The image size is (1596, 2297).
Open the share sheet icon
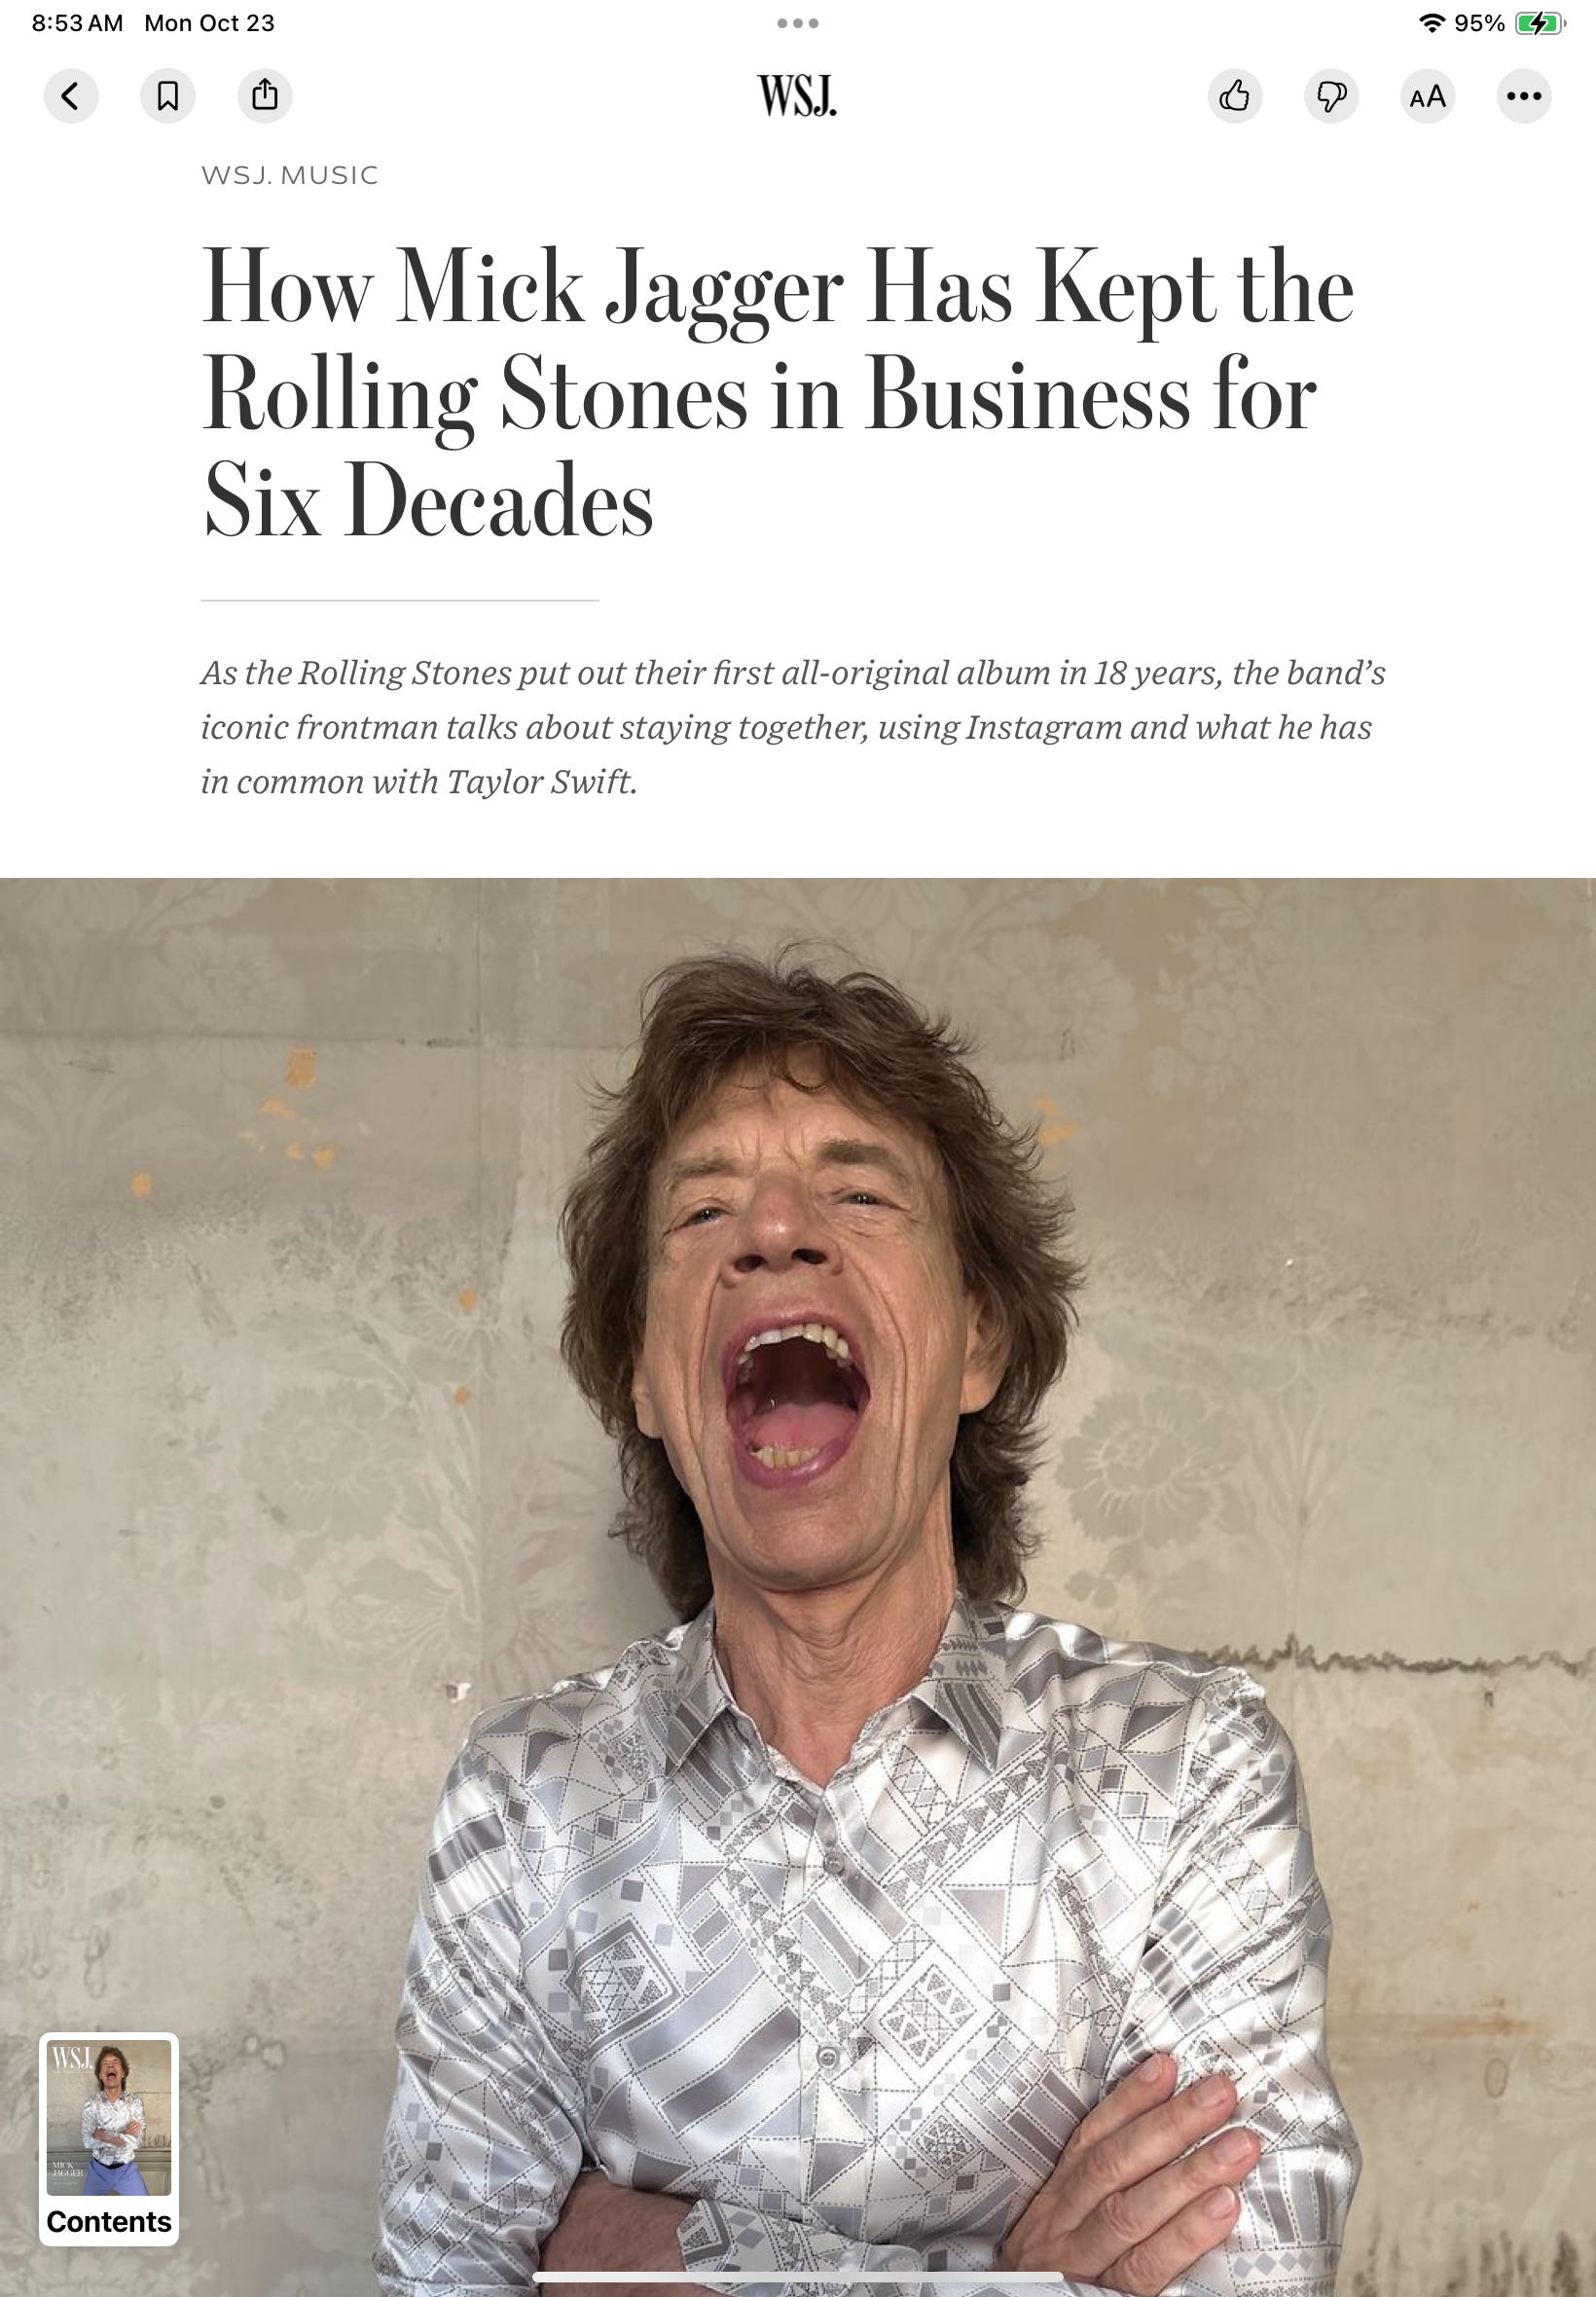[265, 96]
